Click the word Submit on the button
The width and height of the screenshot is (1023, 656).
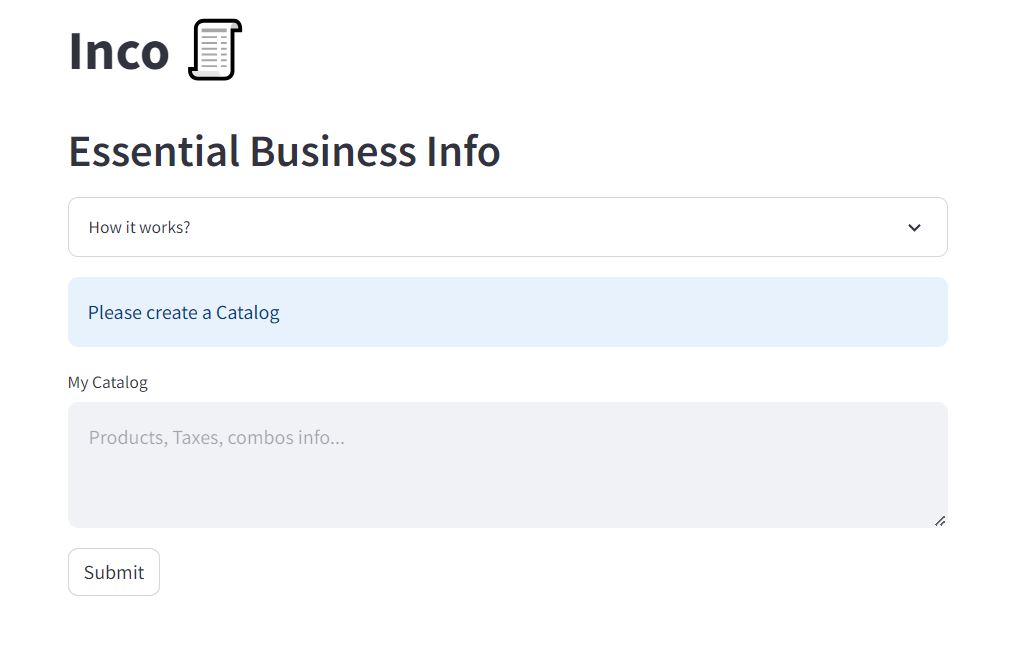[x=114, y=572]
